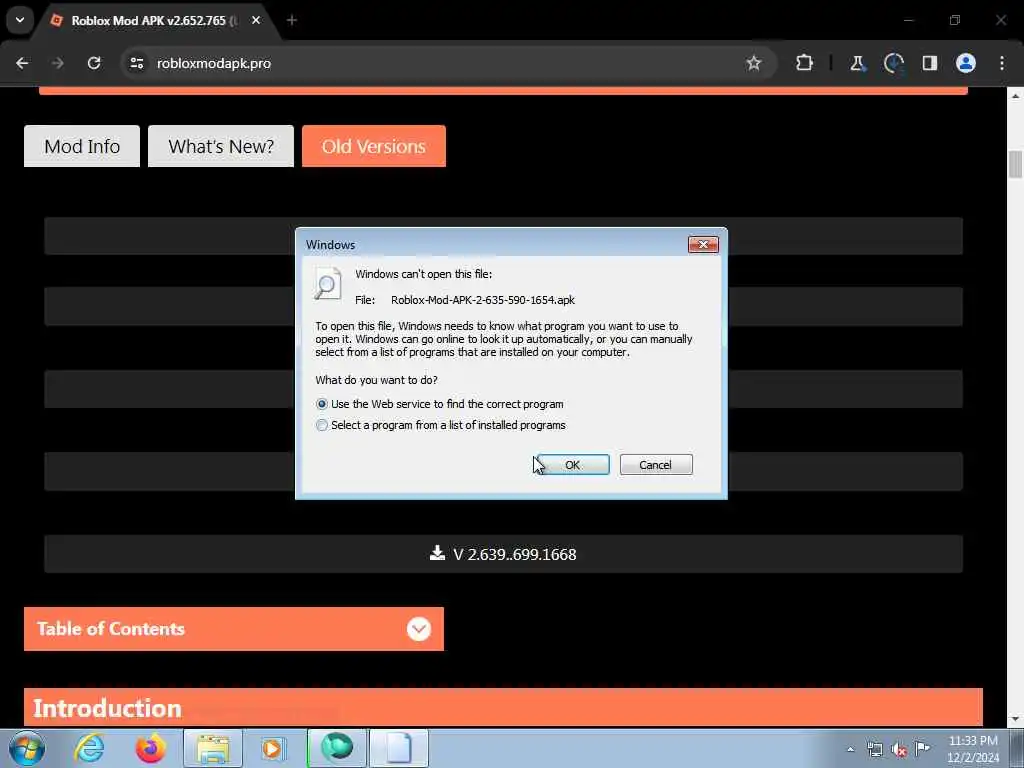This screenshot has width=1024, height=768.
Task: Bookmark this page with the star icon
Action: pyautogui.click(x=754, y=63)
